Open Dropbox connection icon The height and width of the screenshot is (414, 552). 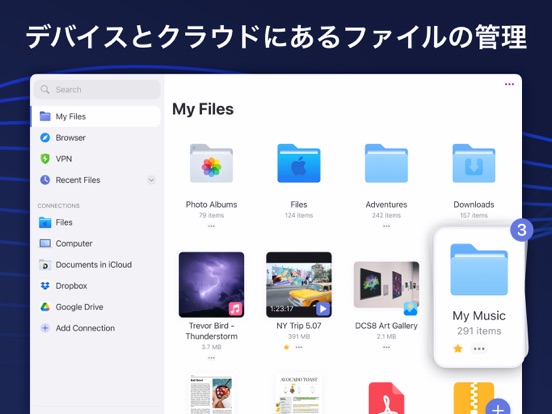coord(45,286)
